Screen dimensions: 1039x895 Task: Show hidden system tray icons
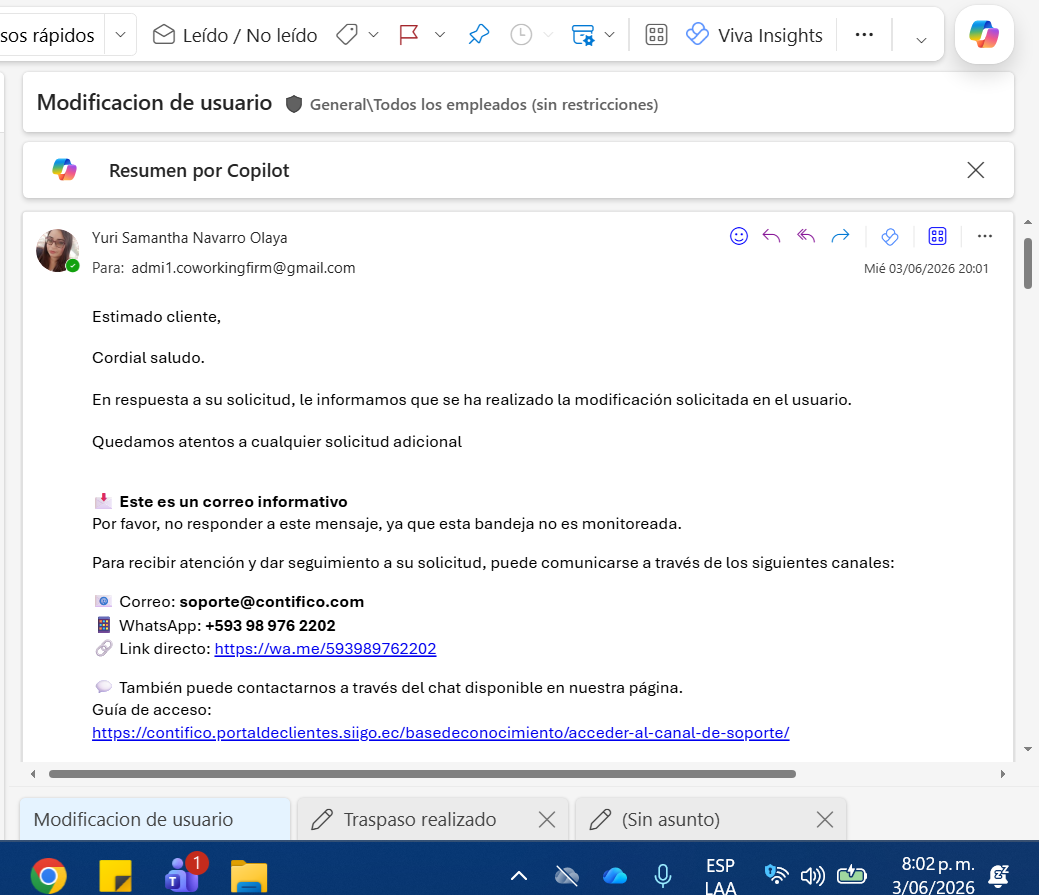pos(519,876)
